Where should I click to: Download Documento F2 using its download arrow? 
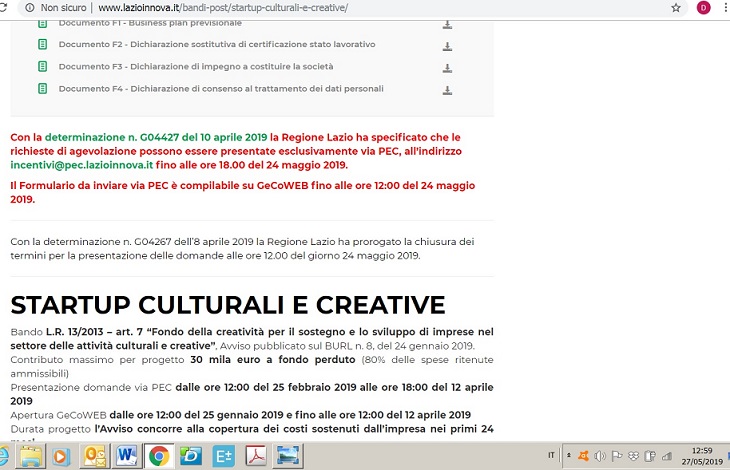coord(447,45)
